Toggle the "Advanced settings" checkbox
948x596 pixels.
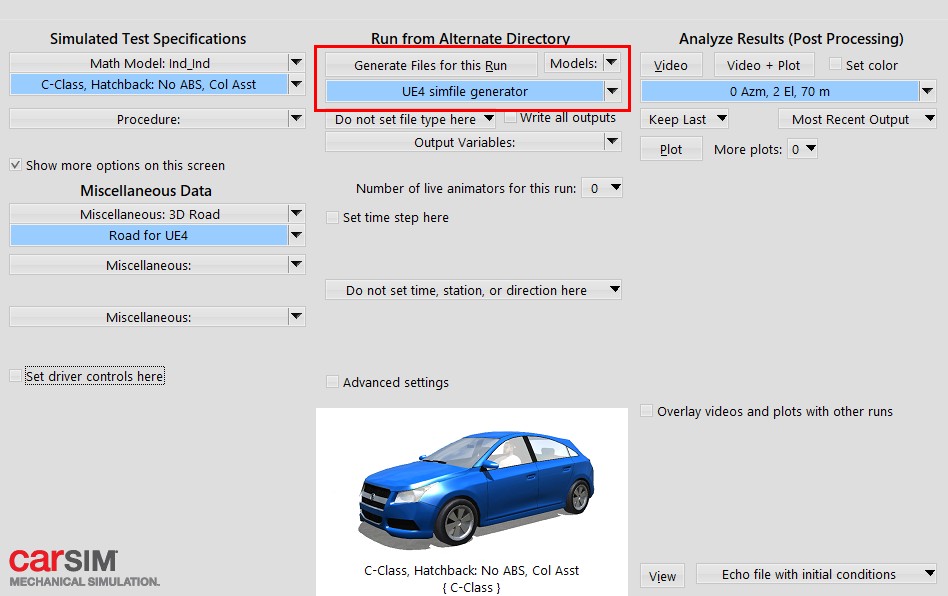[x=332, y=382]
